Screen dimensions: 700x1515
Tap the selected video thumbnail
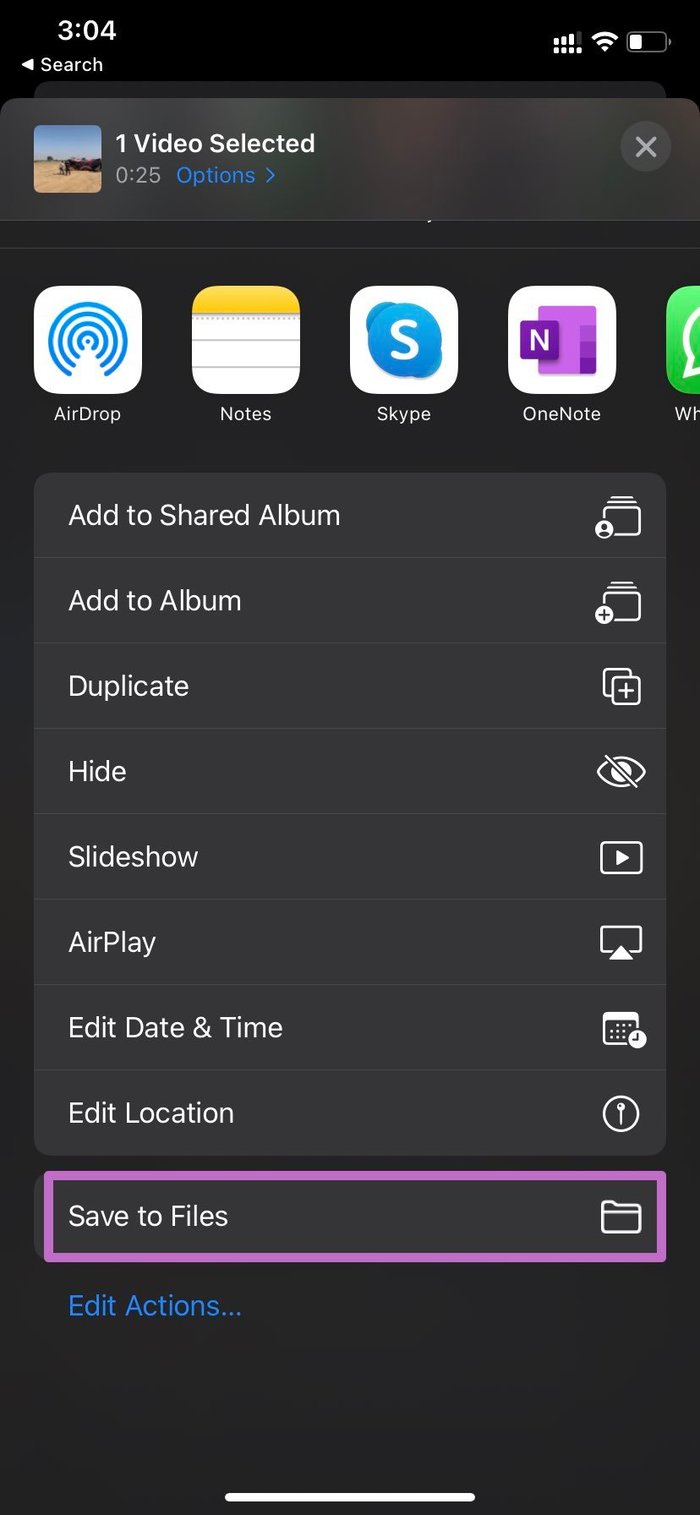pyautogui.click(x=67, y=159)
